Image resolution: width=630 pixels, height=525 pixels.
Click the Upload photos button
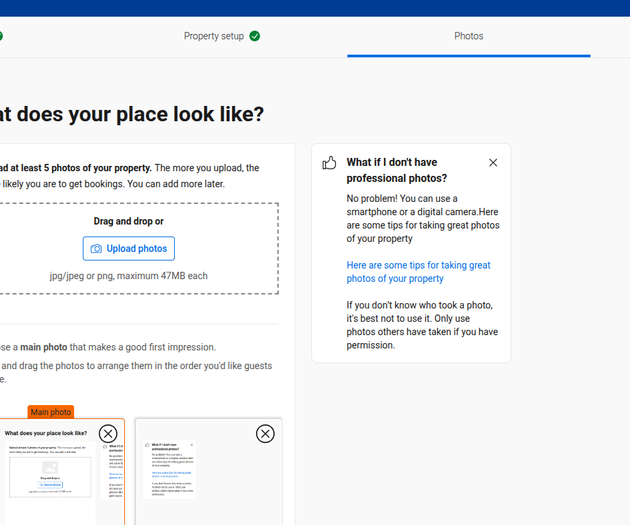[x=129, y=249]
